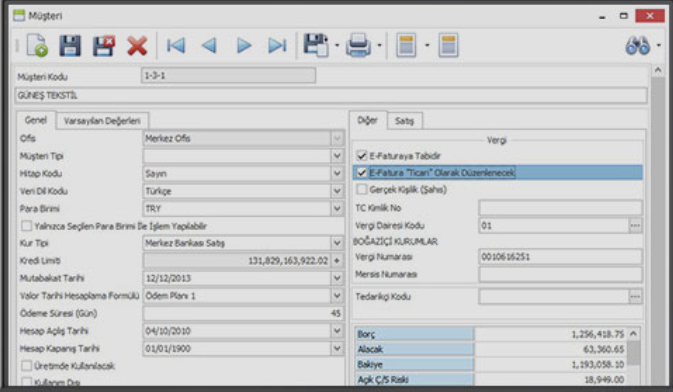
Task: Open the save-as dropdown arrow
Action: coord(337,46)
